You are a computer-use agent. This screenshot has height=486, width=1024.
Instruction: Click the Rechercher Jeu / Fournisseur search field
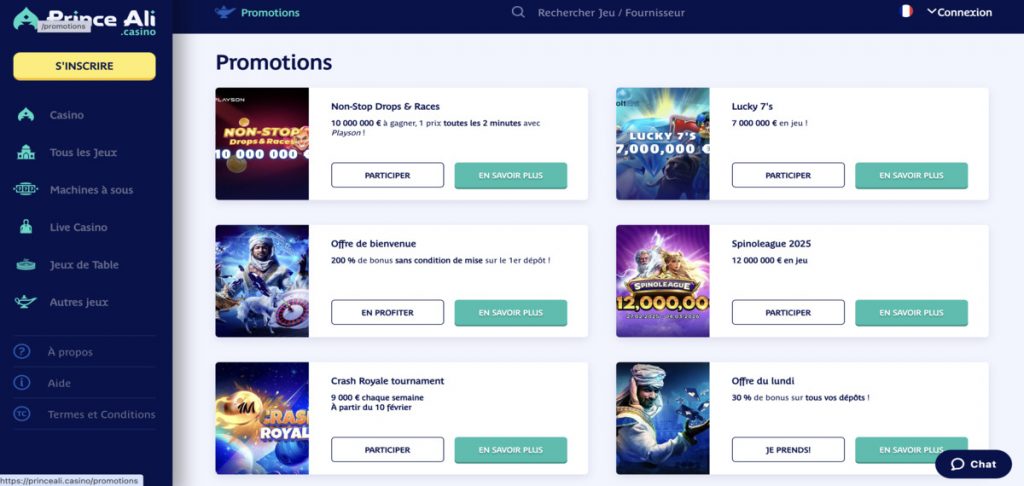coord(611,13)
